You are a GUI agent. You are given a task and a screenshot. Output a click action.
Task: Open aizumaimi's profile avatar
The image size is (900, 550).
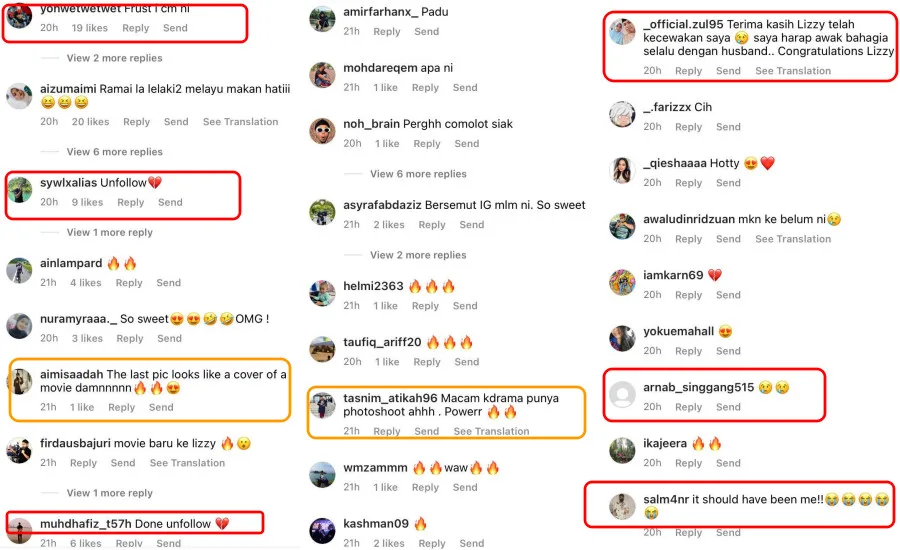tap(19, 96)
